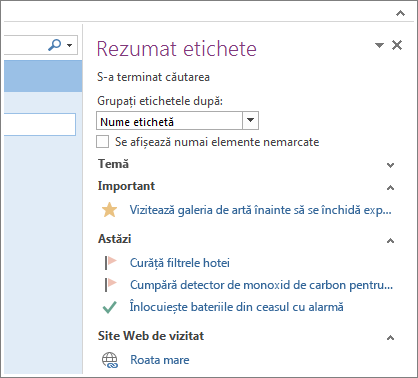Close the Rezumat etichete pane

point(397,45)
